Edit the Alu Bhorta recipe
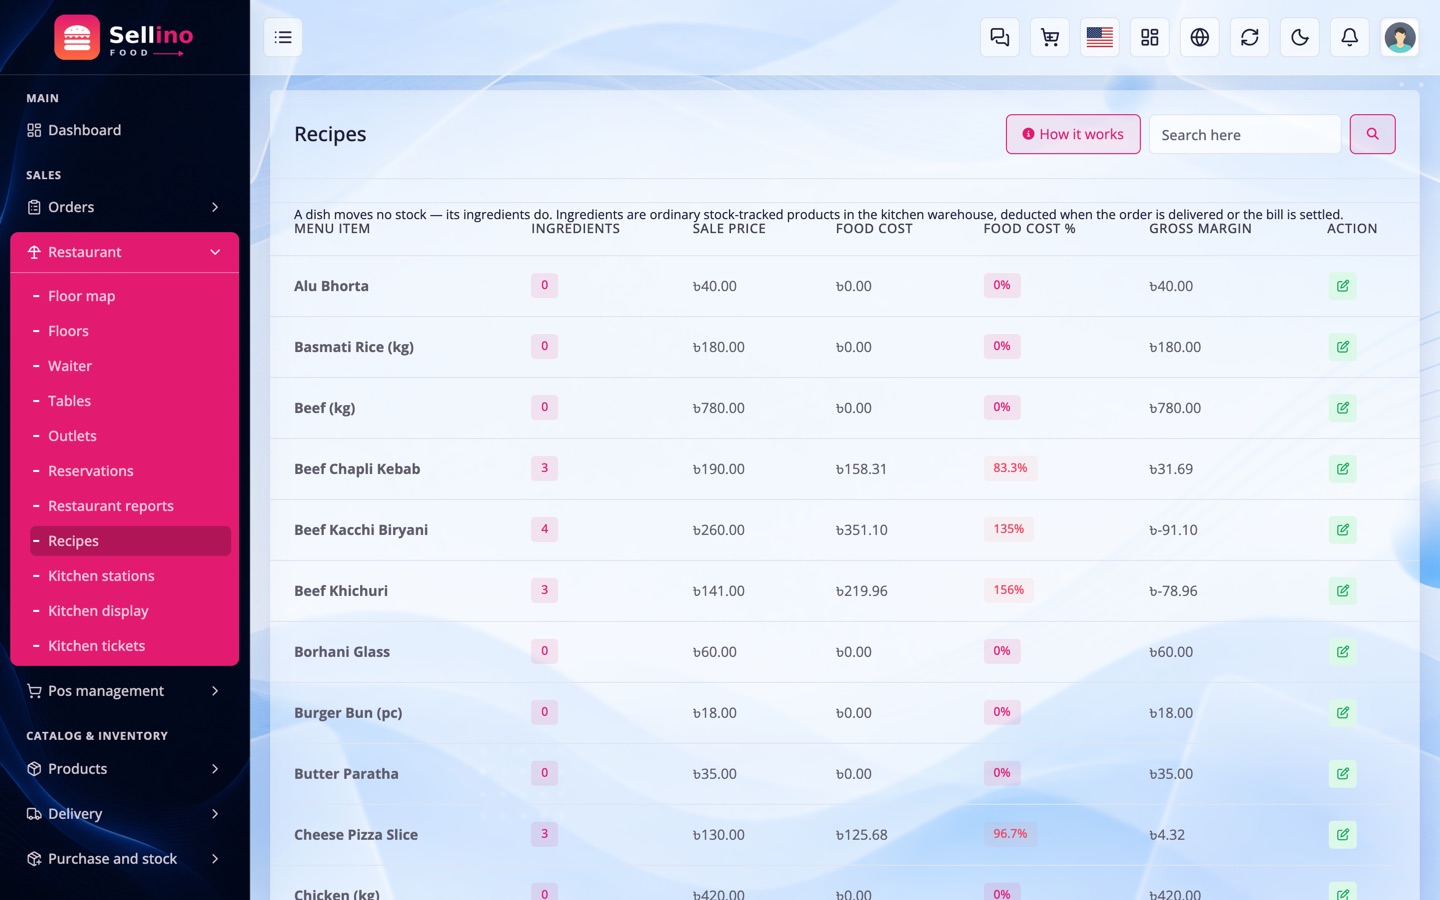Image resolution: width=1440 pixels, height=900 pixels. [1343, 286]
